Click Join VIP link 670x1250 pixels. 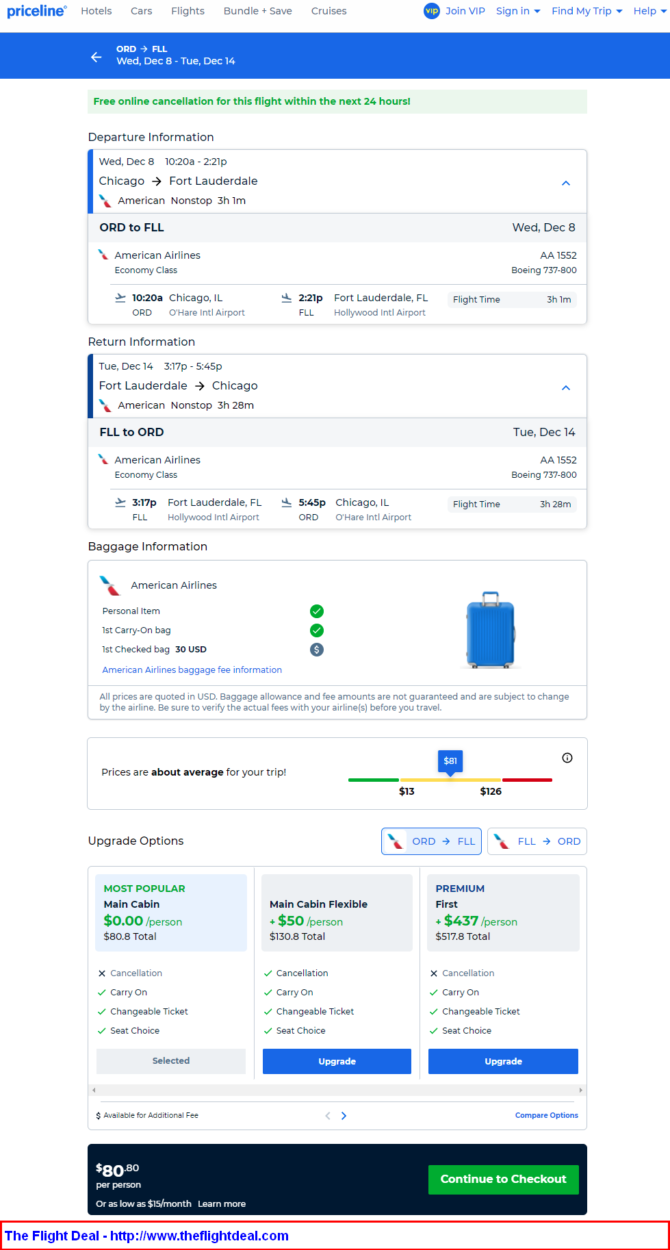[466, 11]
